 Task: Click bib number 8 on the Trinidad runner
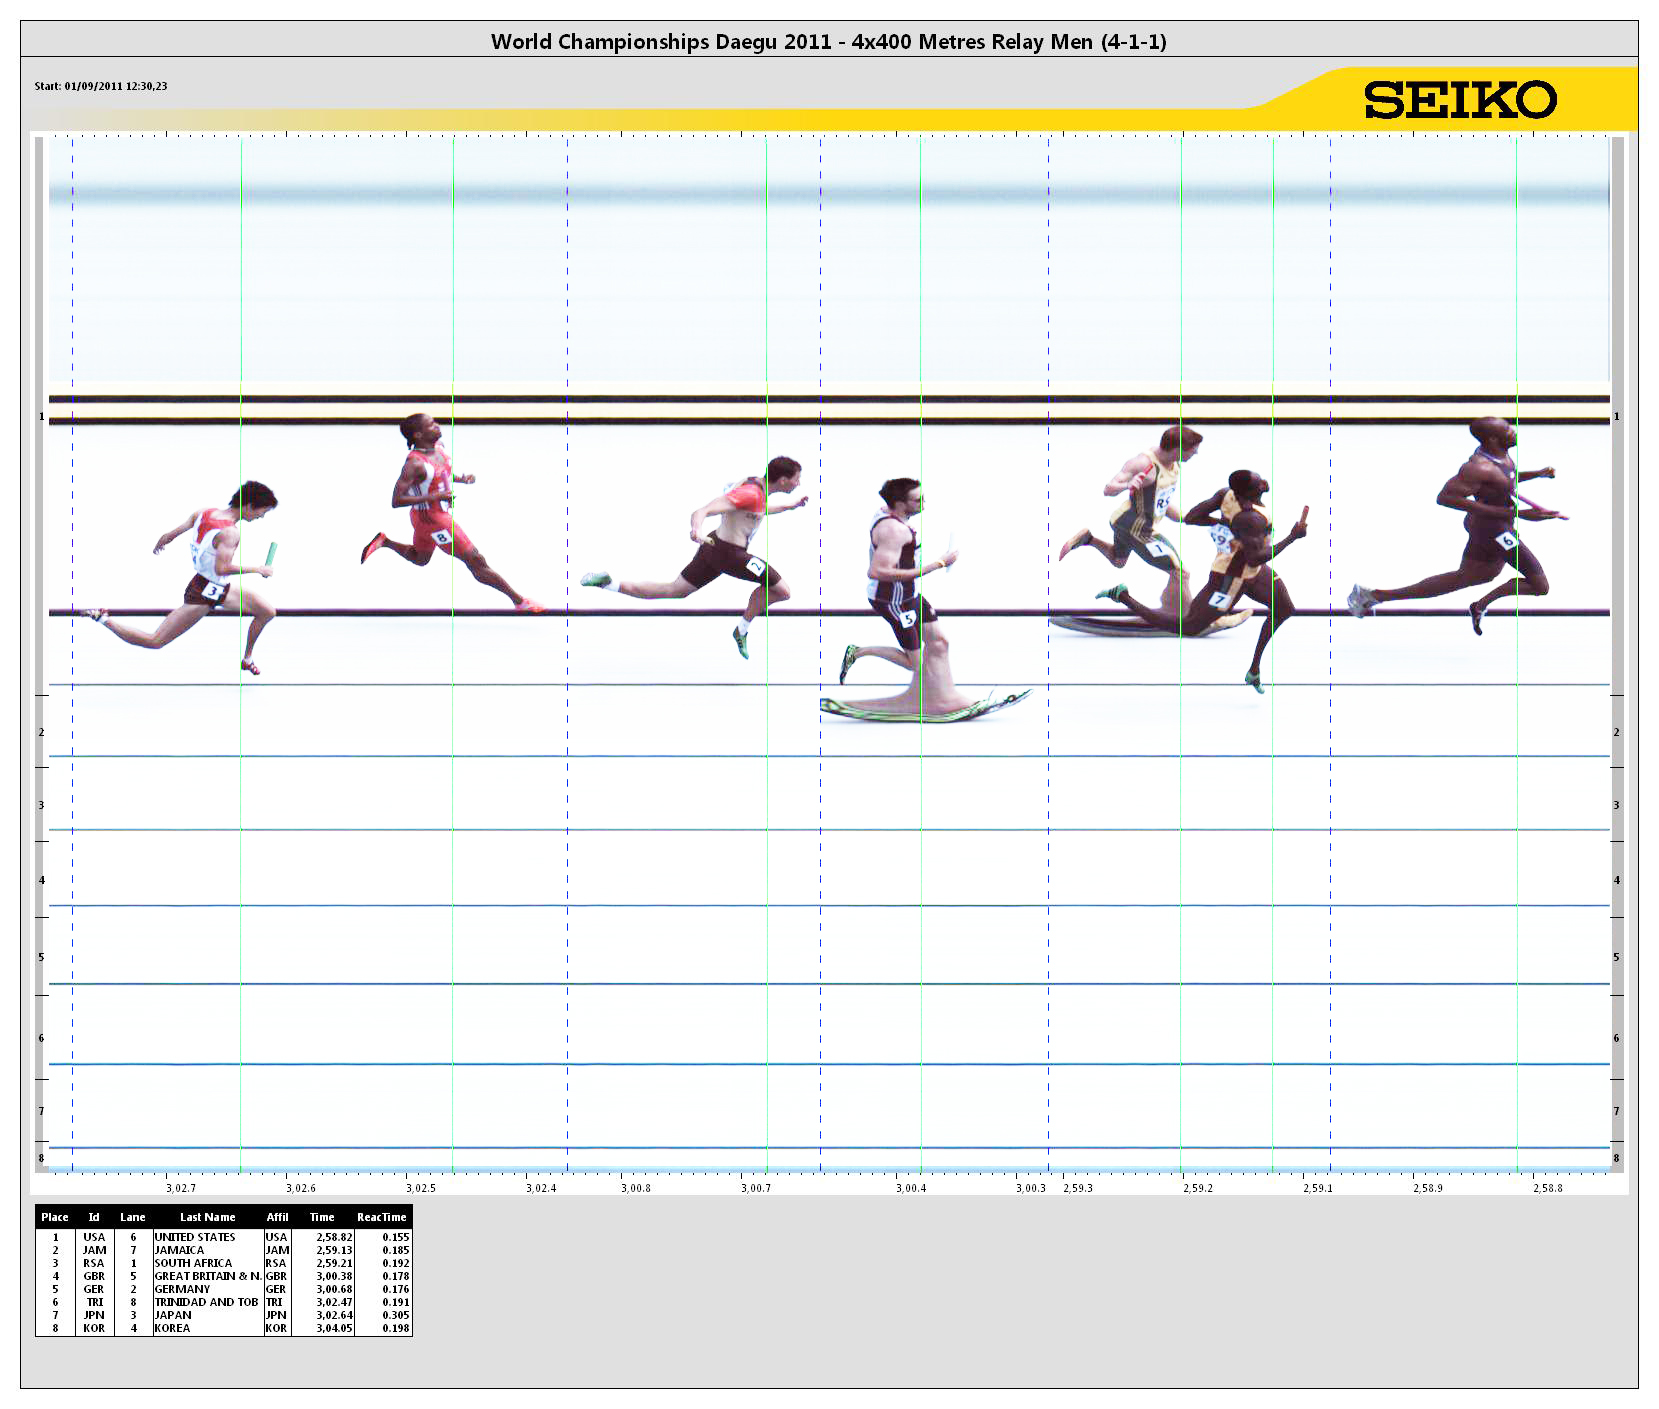pos(441,537)
